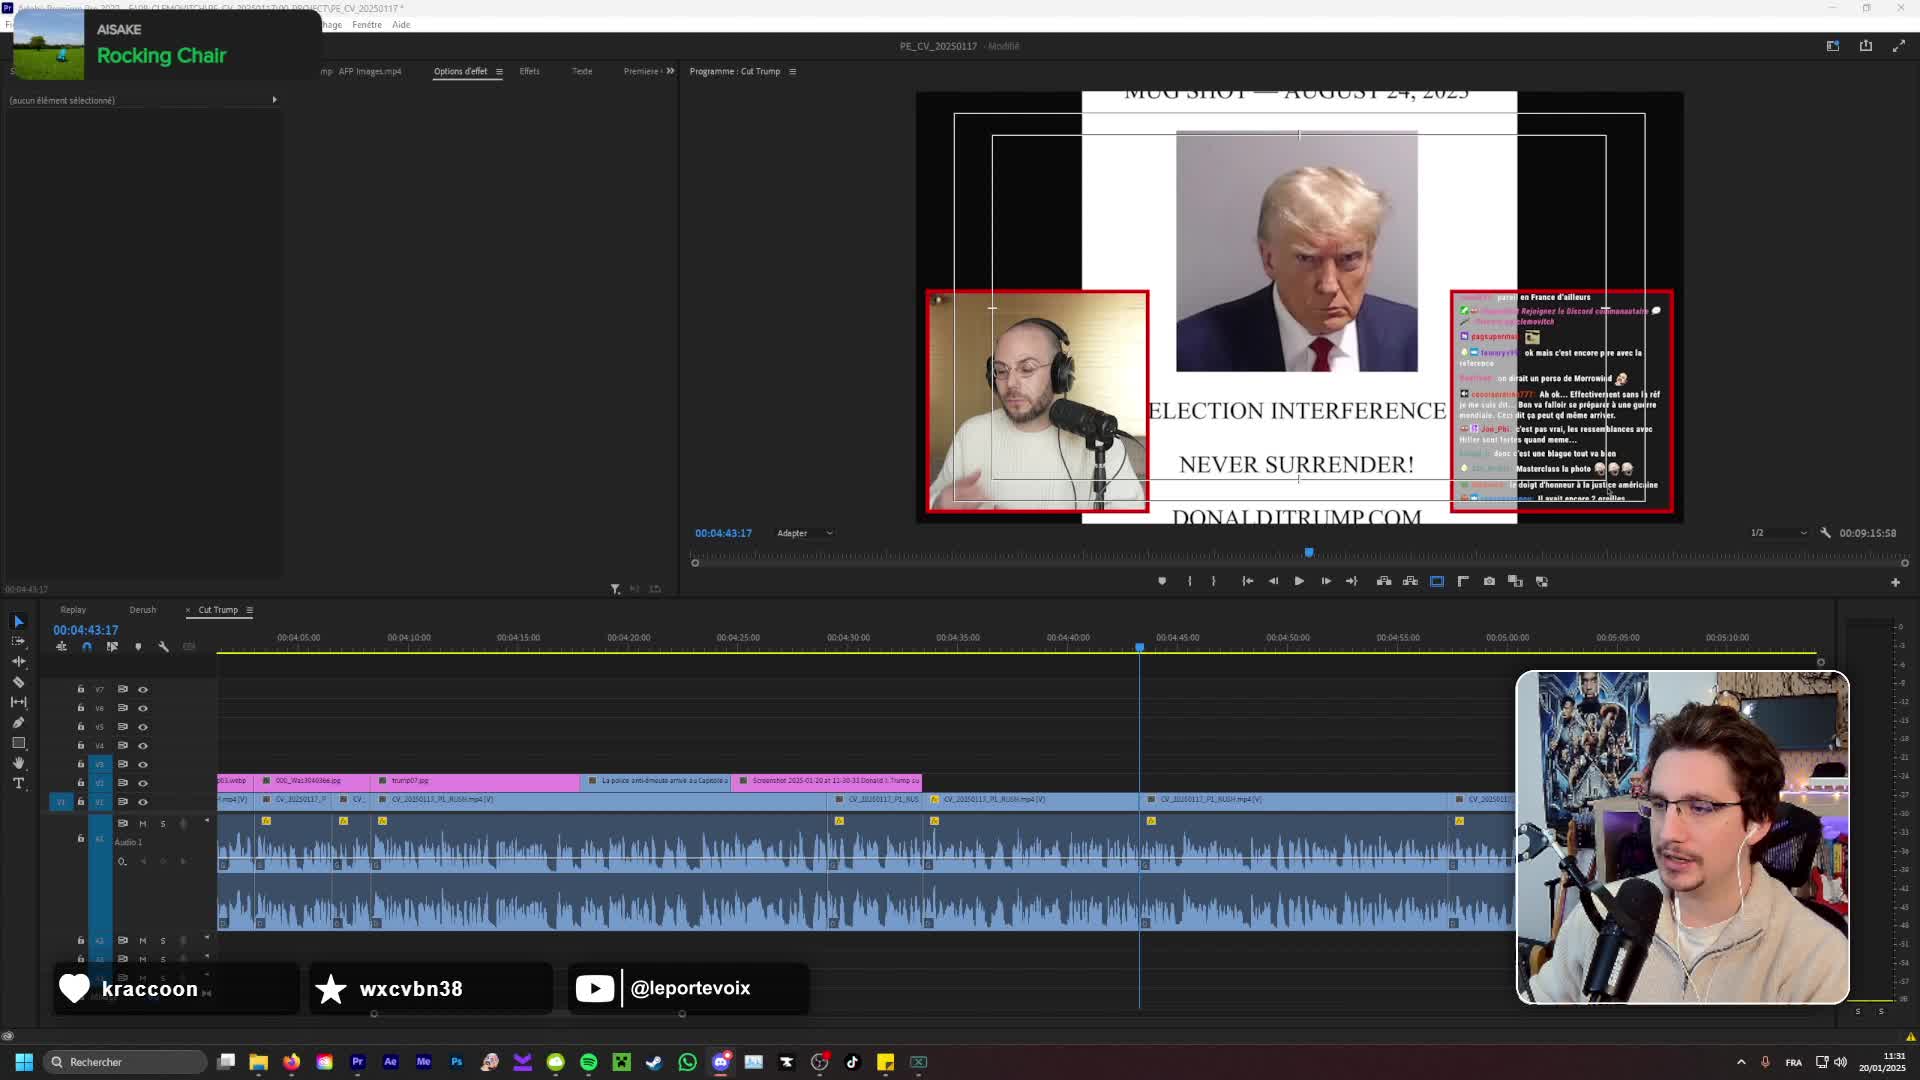1920x1080 pixels.
Task: Step back one frame
Action: point(1273,581)
